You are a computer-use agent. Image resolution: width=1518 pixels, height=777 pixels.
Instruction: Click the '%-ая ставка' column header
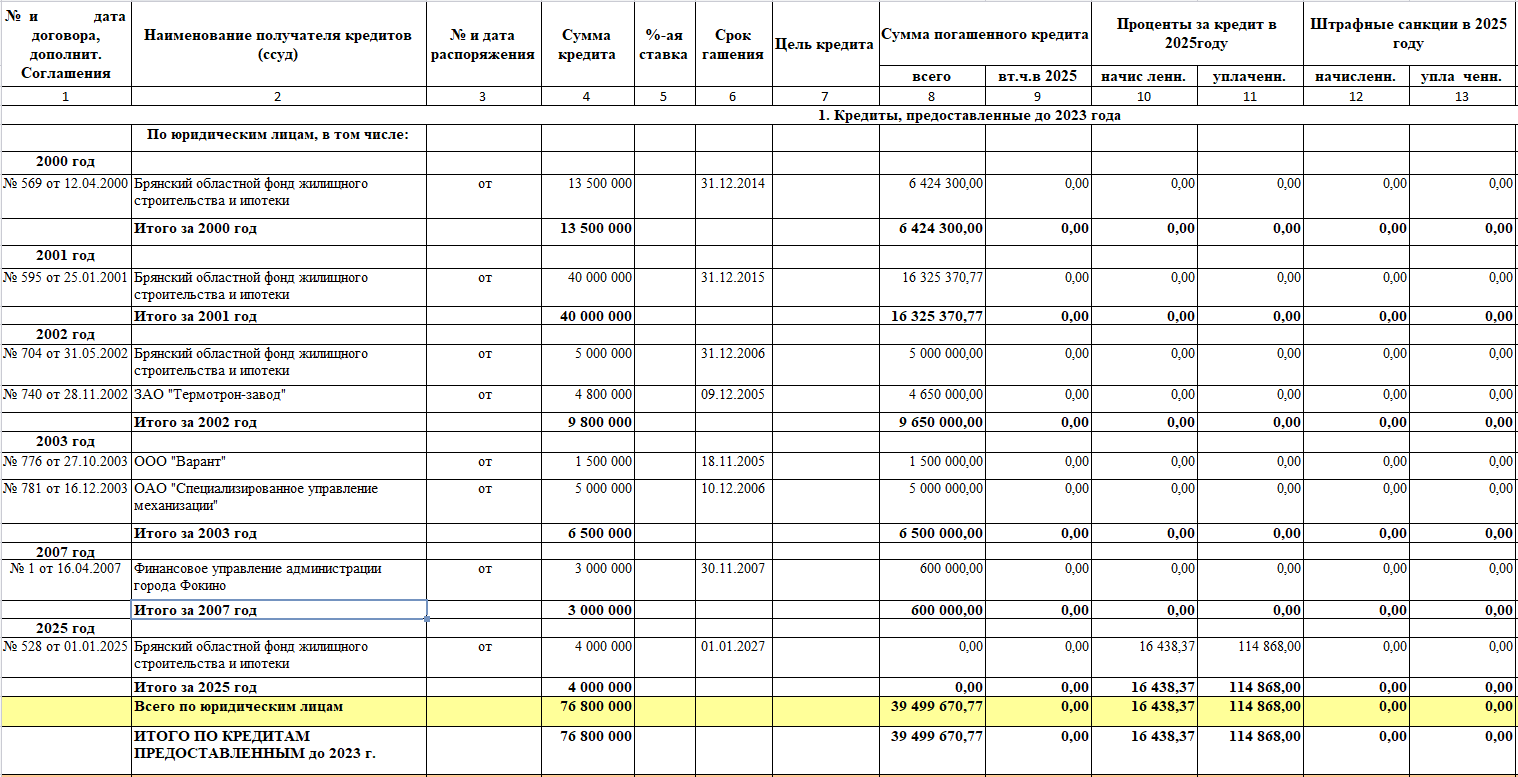(664, 44)
